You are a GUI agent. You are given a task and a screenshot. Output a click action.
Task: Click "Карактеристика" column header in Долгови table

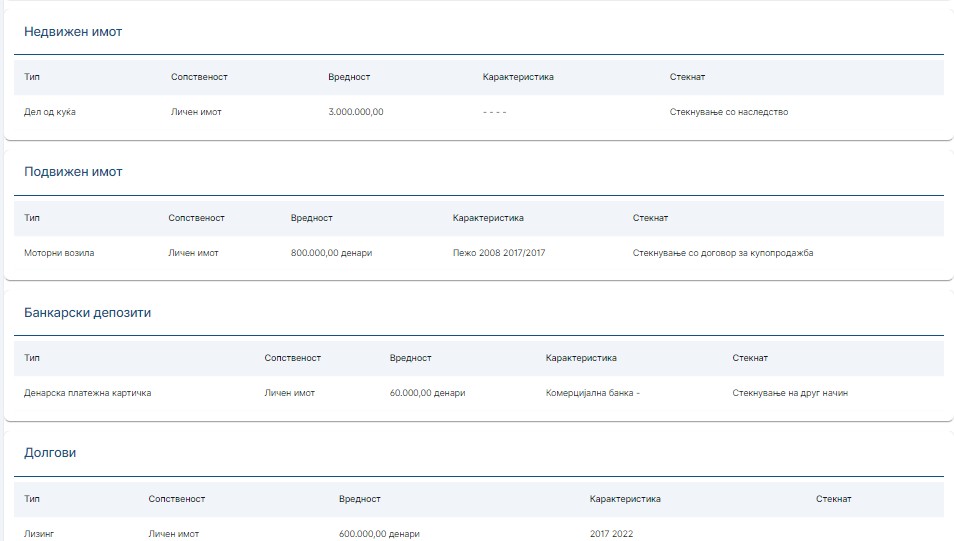625,499
